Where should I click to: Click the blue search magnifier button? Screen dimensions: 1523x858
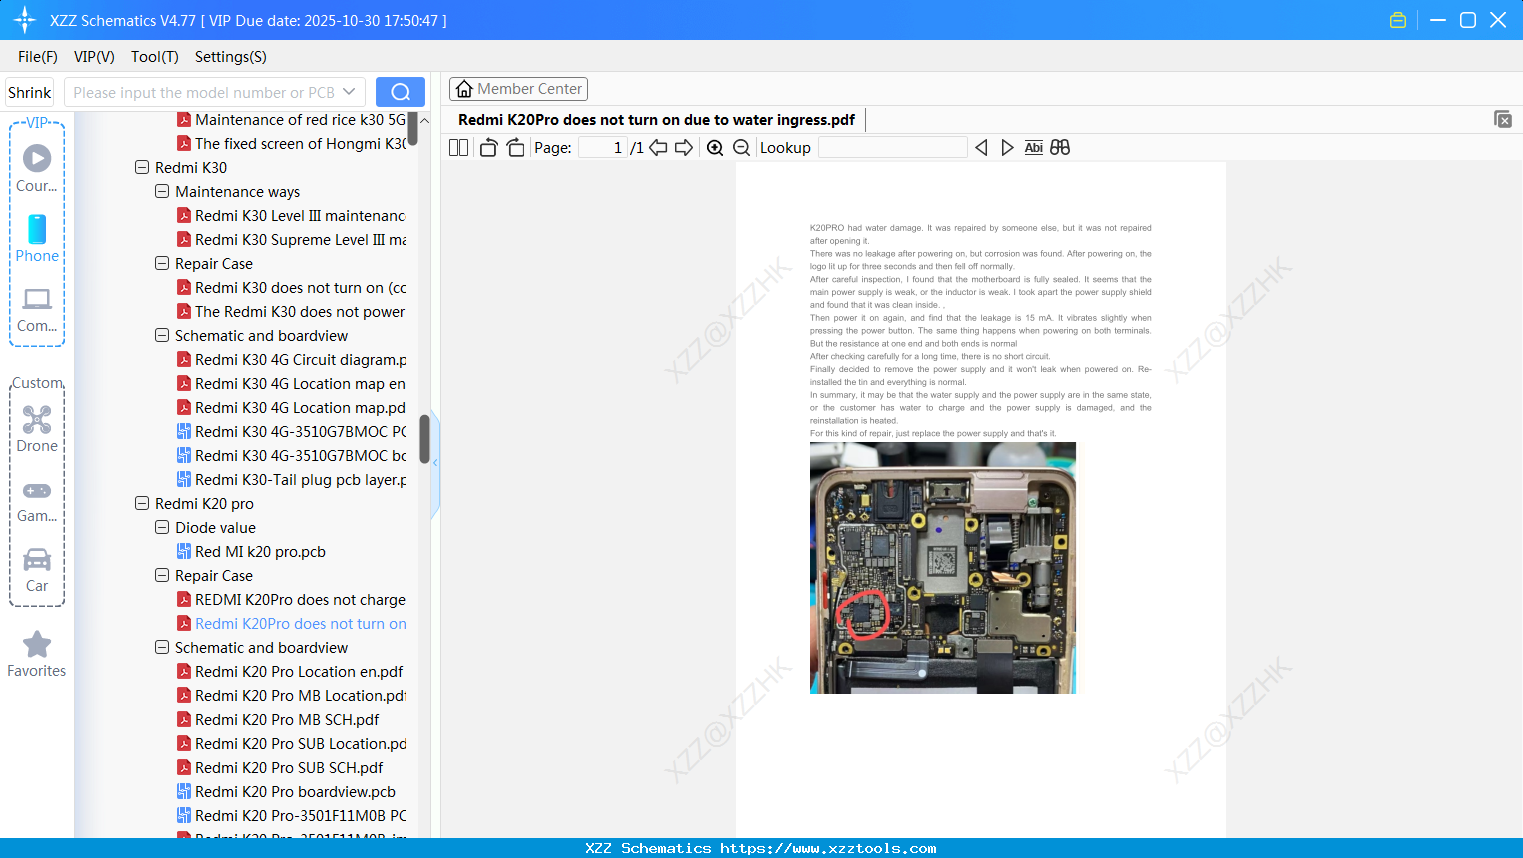400,92
